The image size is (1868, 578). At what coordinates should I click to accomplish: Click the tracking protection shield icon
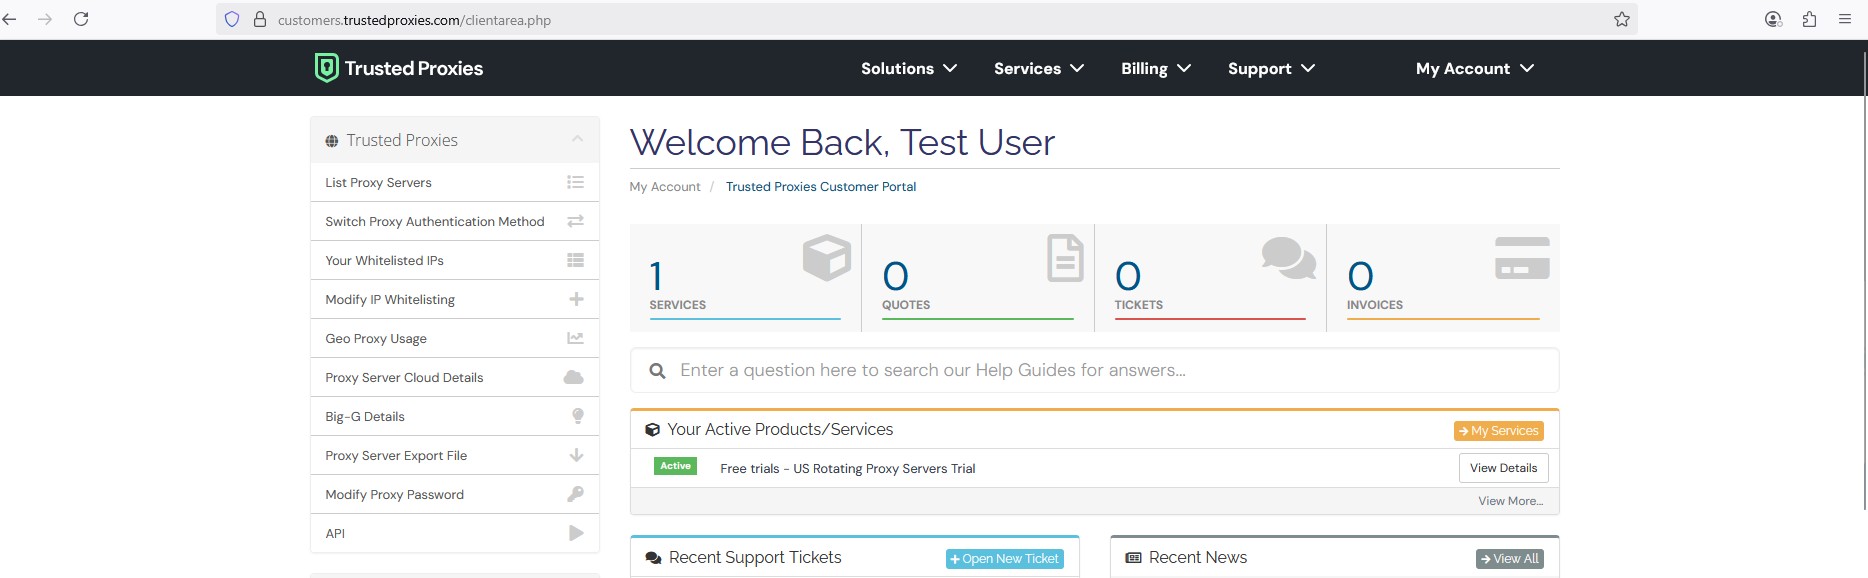click(232, 19)
